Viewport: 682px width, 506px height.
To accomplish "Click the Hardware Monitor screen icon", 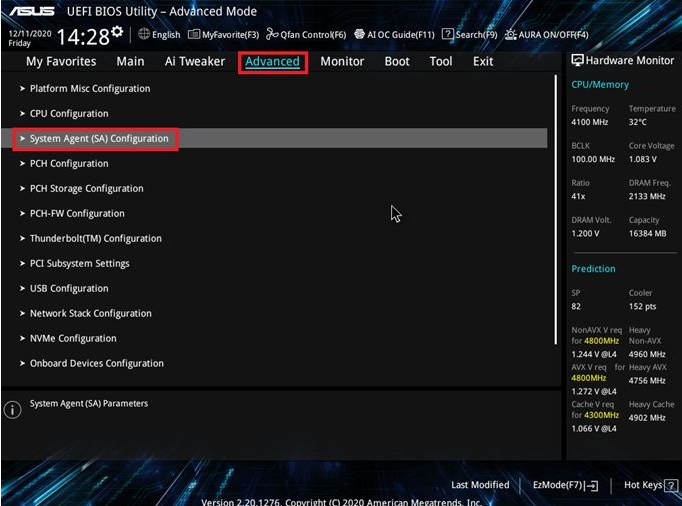I will click(x=577, y=60).
